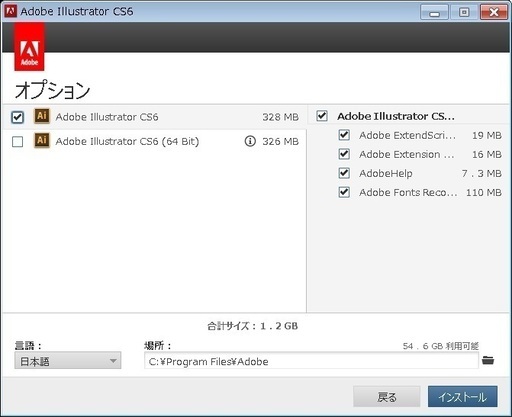Click the title bar Adobe application icon

(x=11, y=11)
